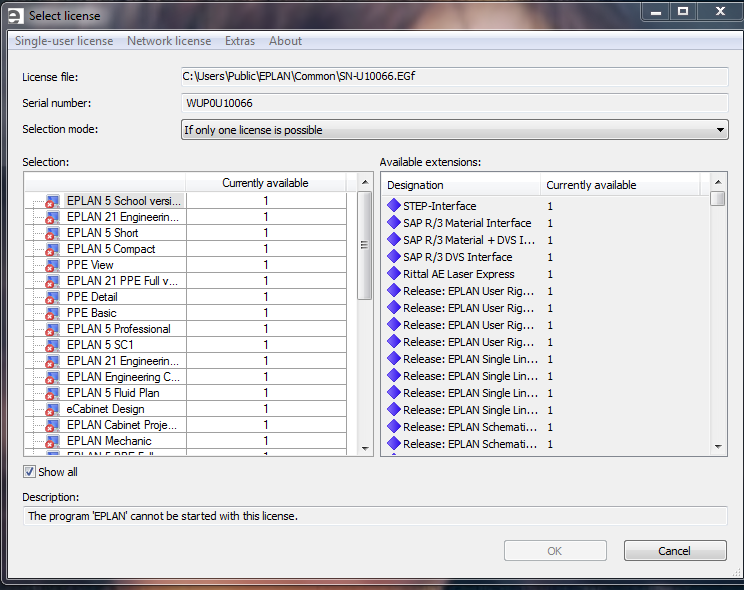This screenshot has height=590, width=744.
Task: Open the Extras menu
Action: 240,41
